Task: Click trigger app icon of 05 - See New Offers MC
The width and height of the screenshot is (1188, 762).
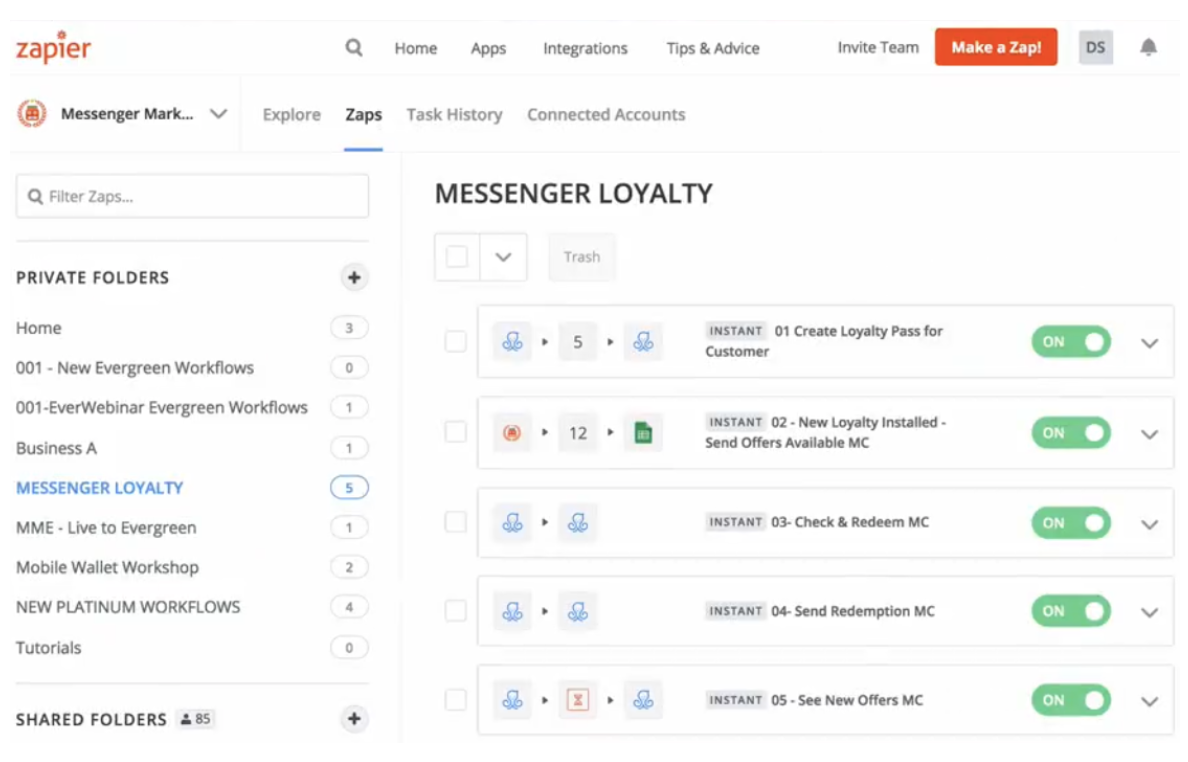Action: pos(512,700)
